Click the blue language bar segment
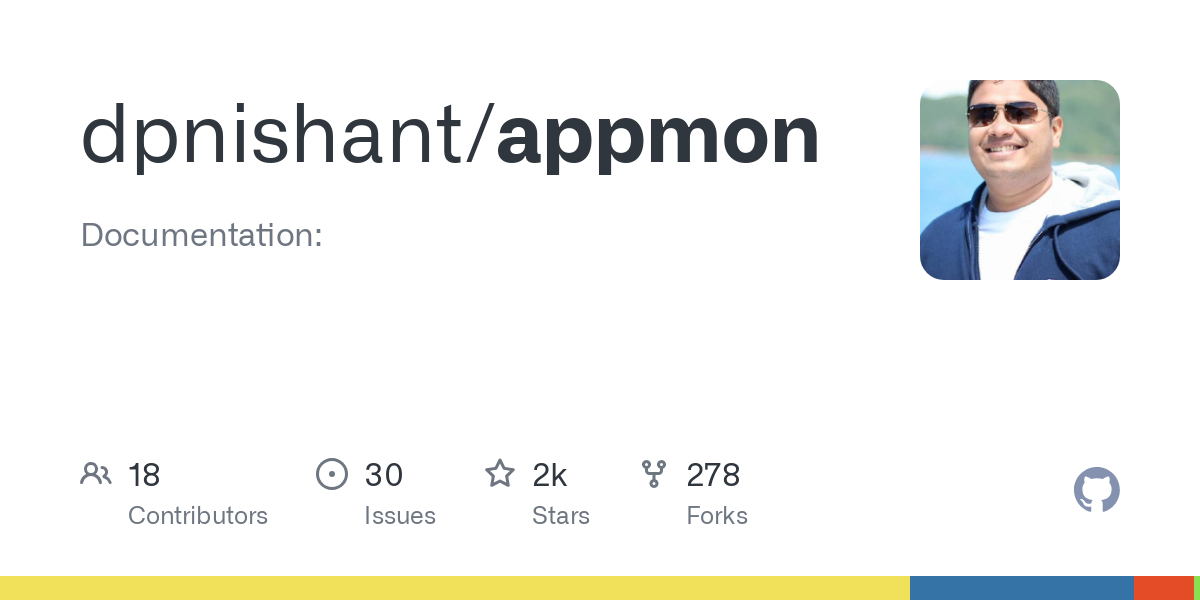 coord(1021,588)
